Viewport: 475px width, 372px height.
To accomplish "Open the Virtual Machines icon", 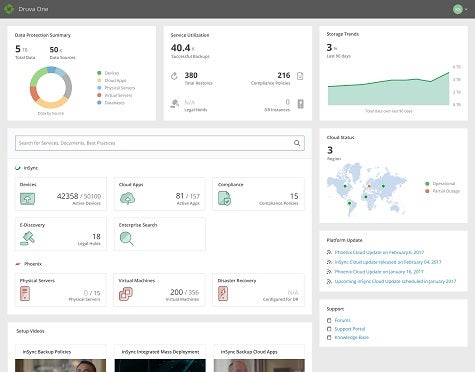I will coord(126,294).
